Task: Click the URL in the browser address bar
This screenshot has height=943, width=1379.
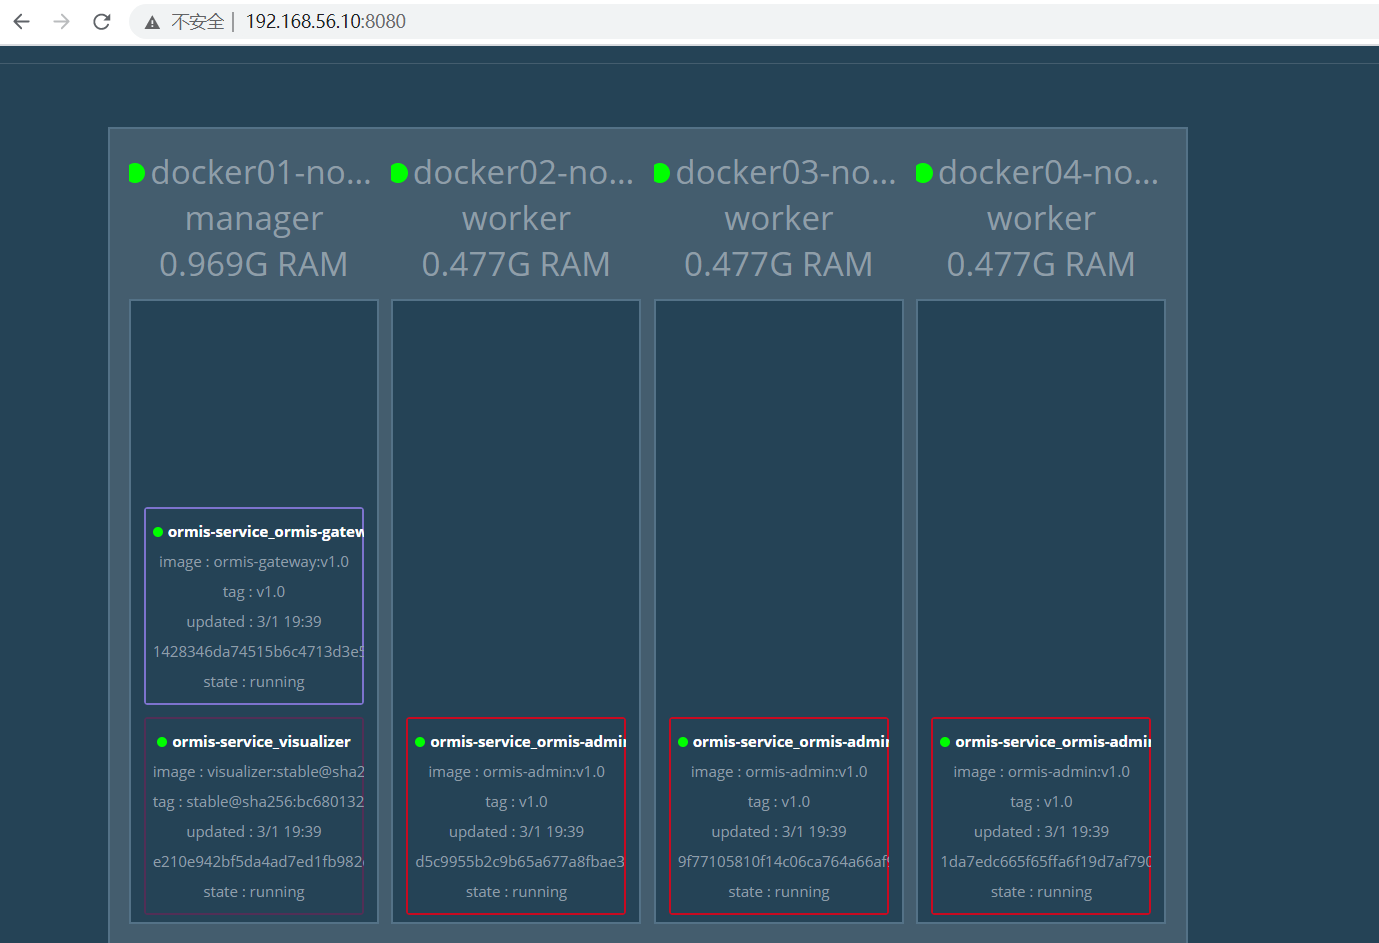Action: (x=325, y=20)
